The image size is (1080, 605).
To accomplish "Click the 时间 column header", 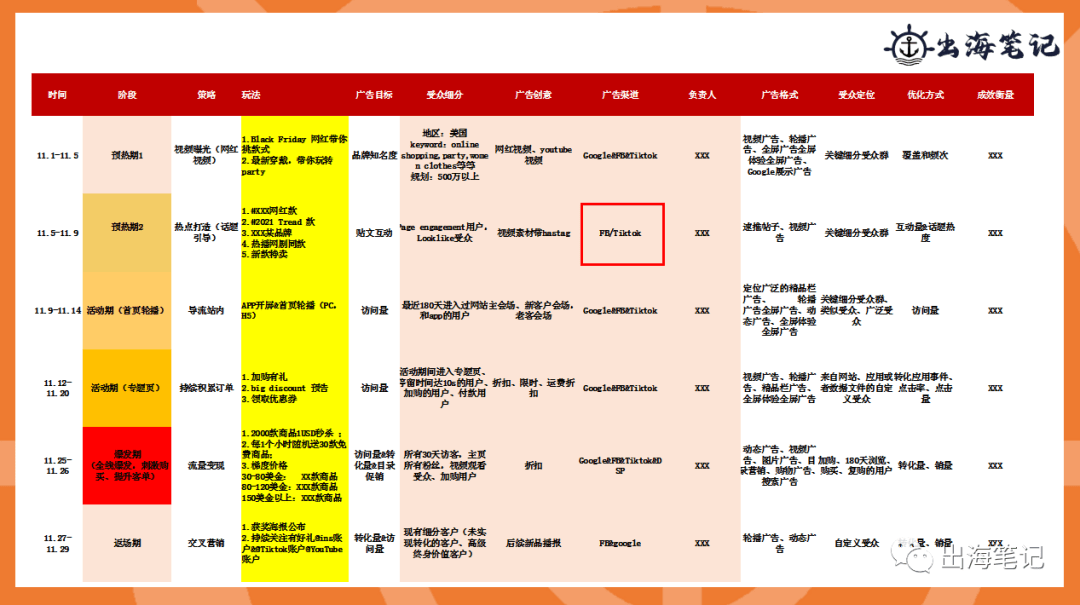I will click(57, 95).
